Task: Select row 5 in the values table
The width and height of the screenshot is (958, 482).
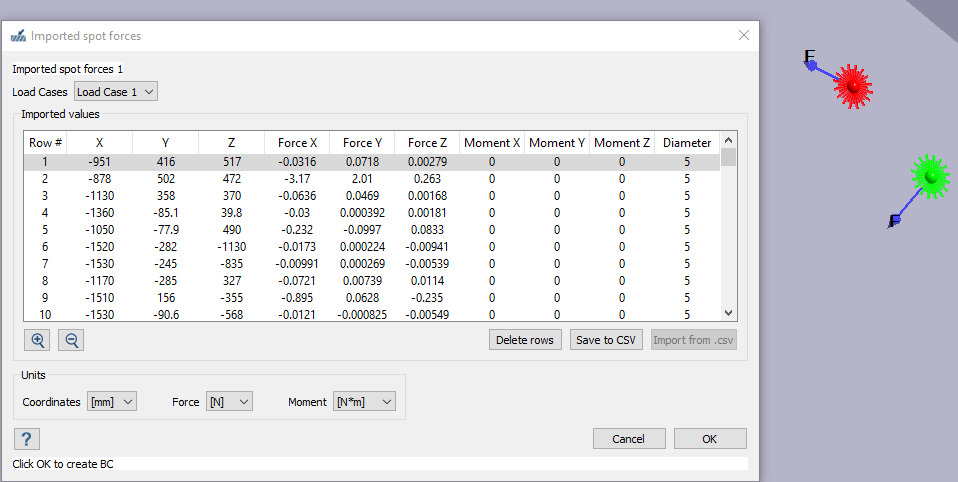Action: pos(45,229)
